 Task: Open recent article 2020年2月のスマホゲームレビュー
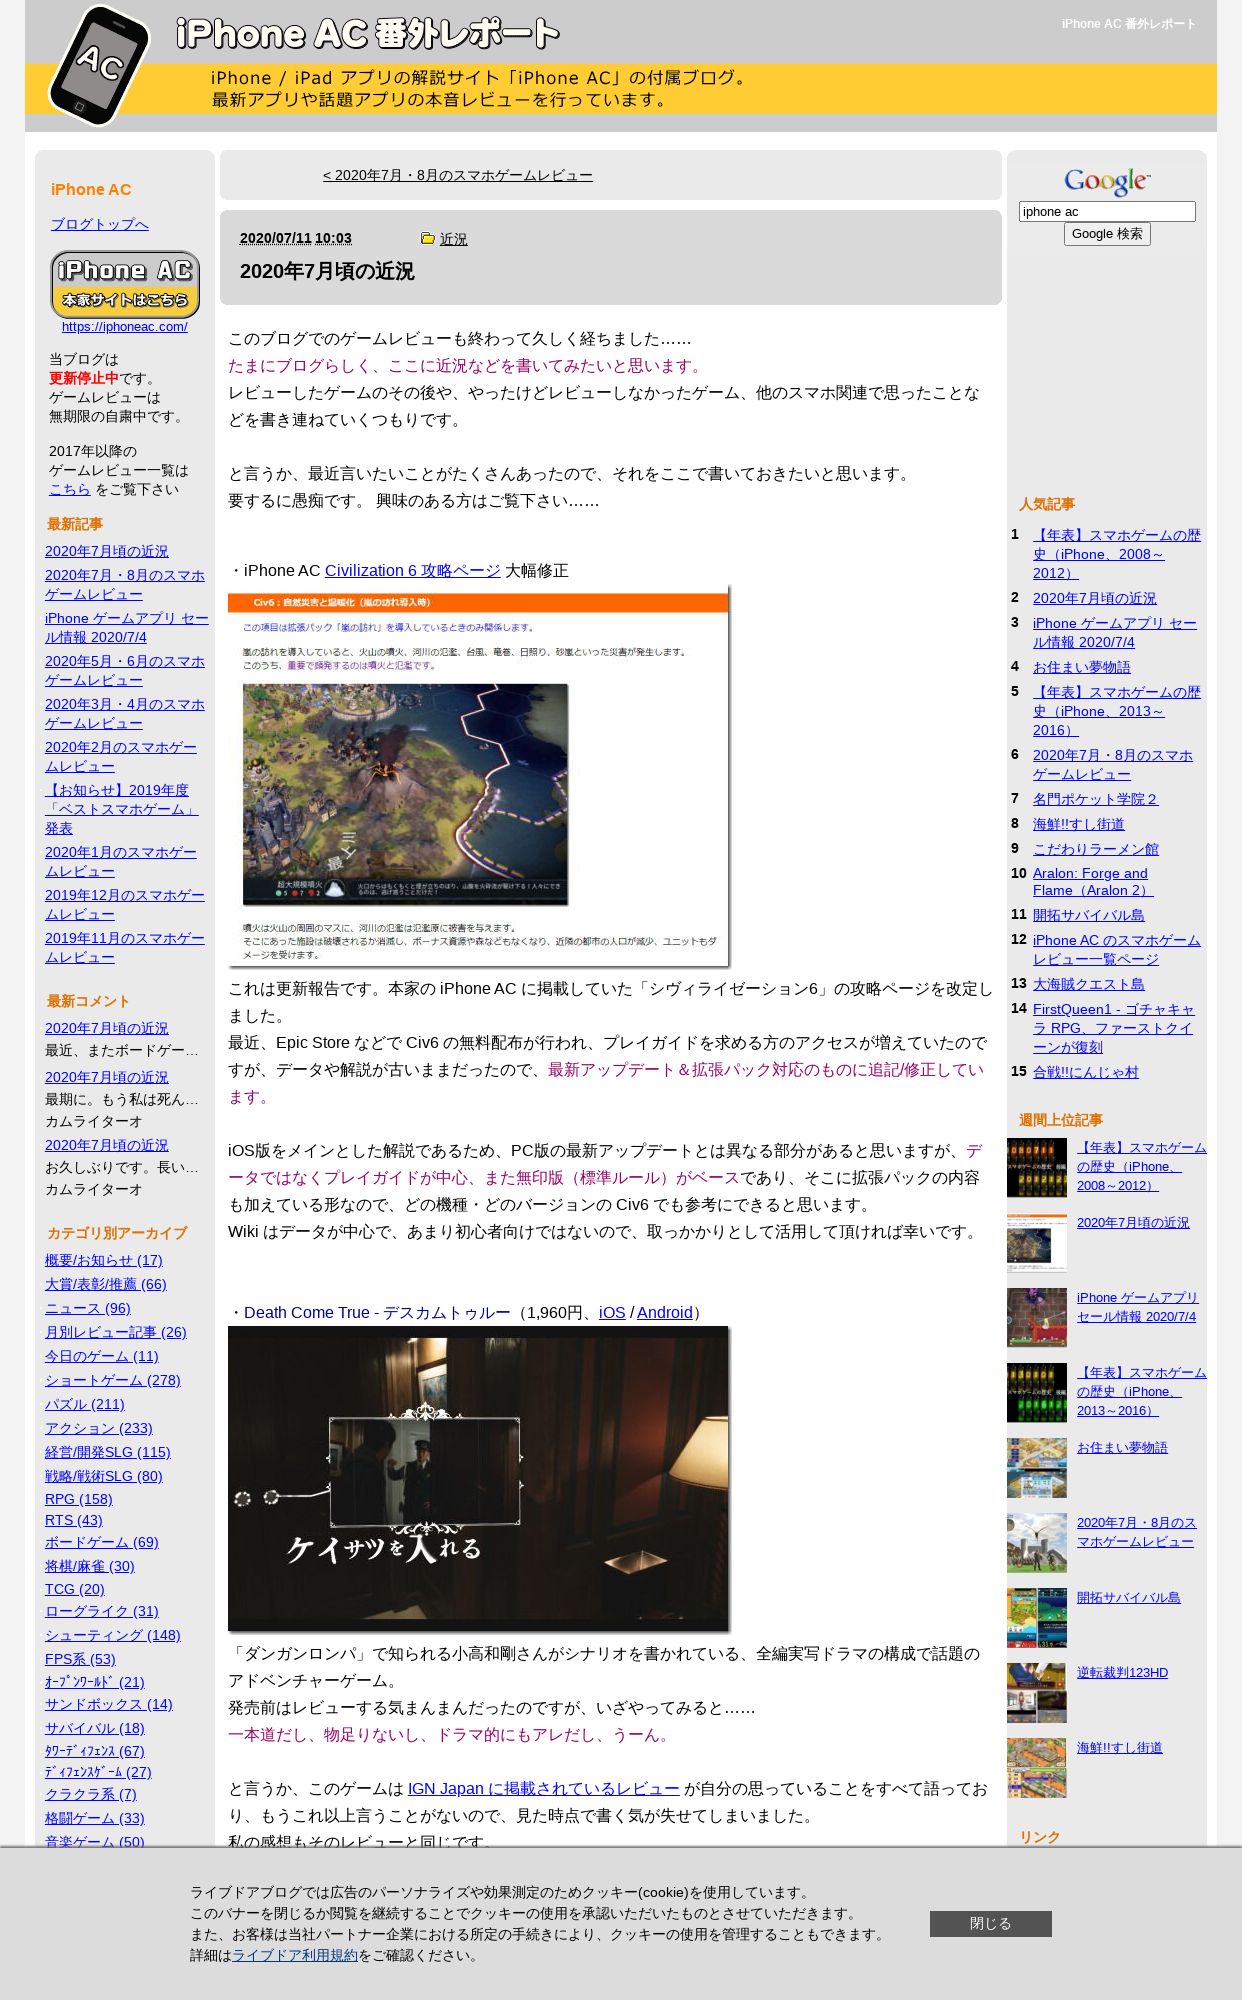[x=120, y=756]
